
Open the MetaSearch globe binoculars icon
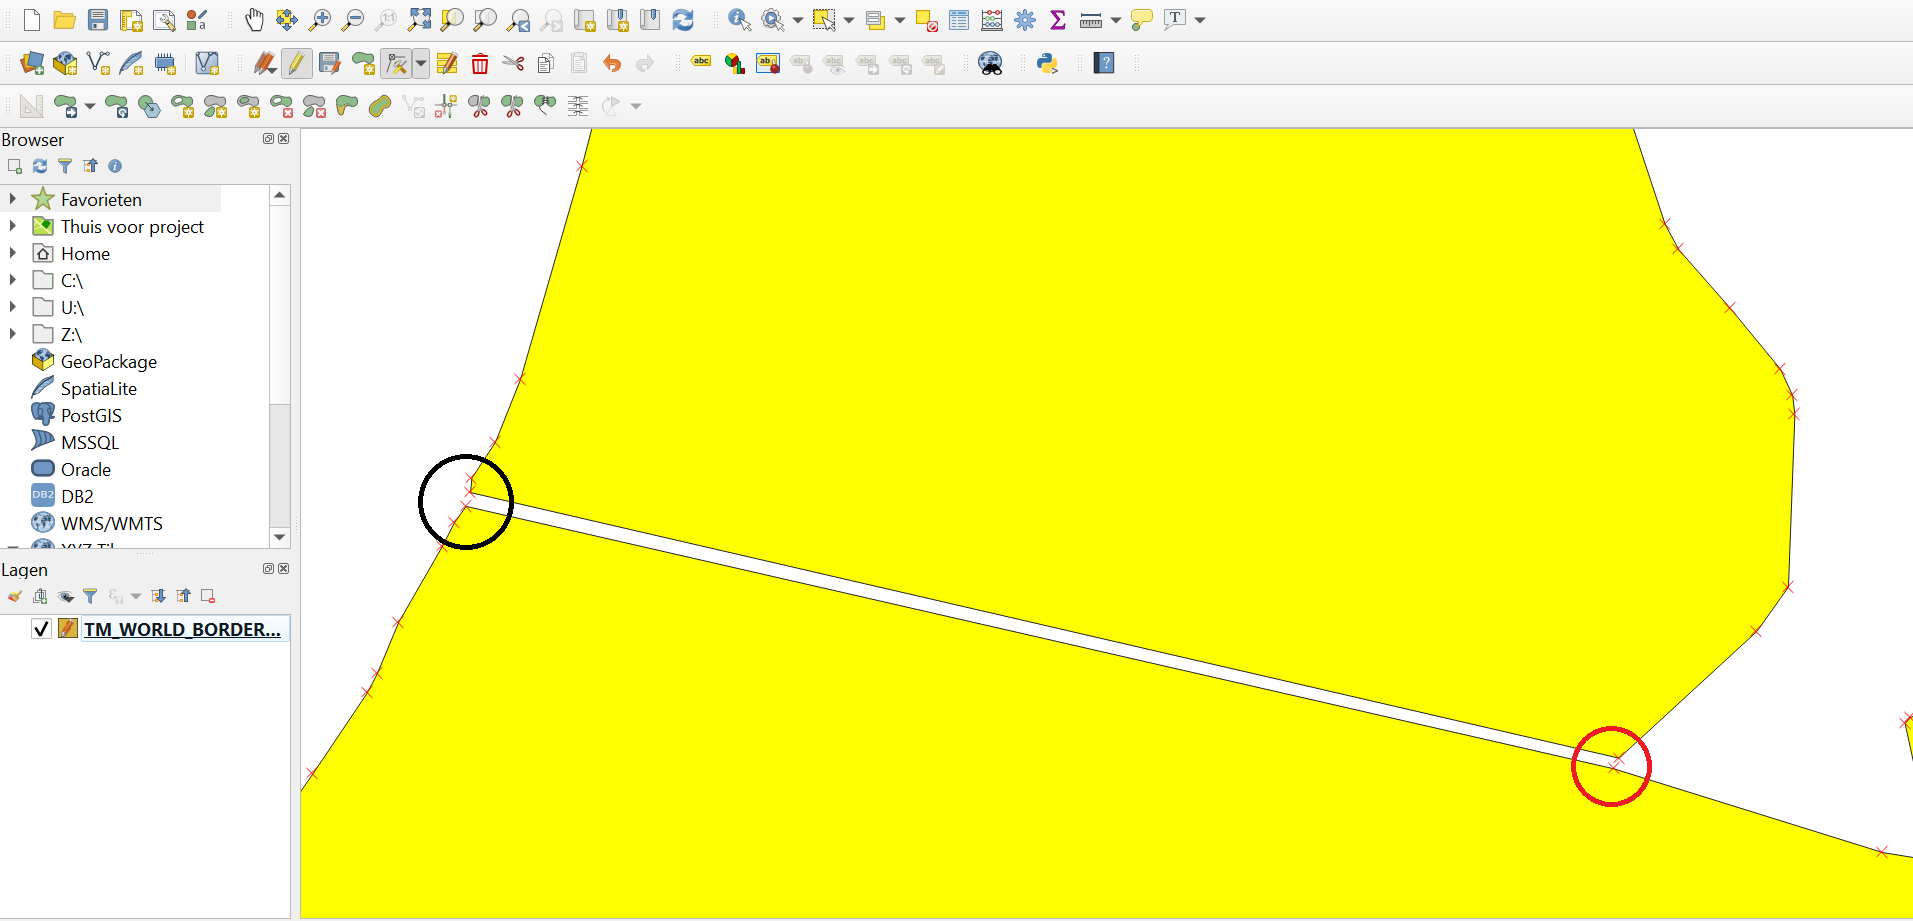pyautogui.click(x=990, y=64)
